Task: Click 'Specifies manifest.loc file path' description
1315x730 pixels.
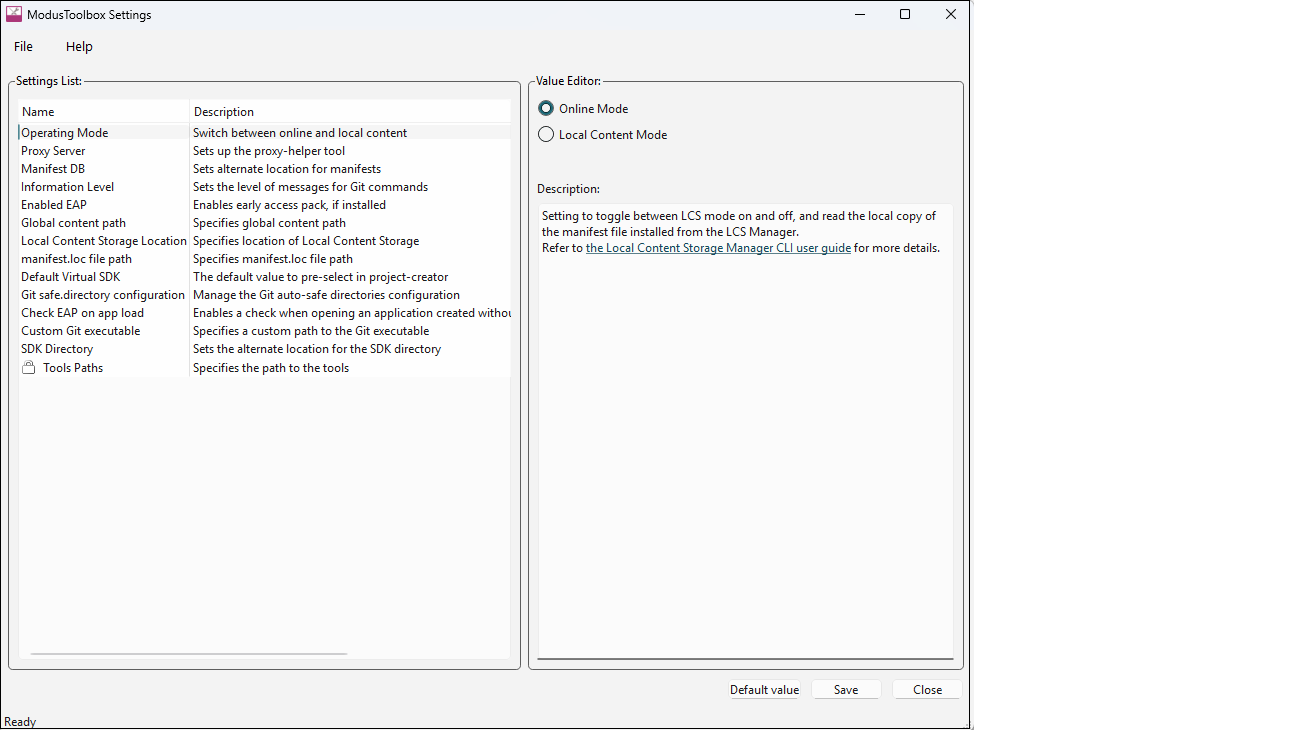Action: 273,259
